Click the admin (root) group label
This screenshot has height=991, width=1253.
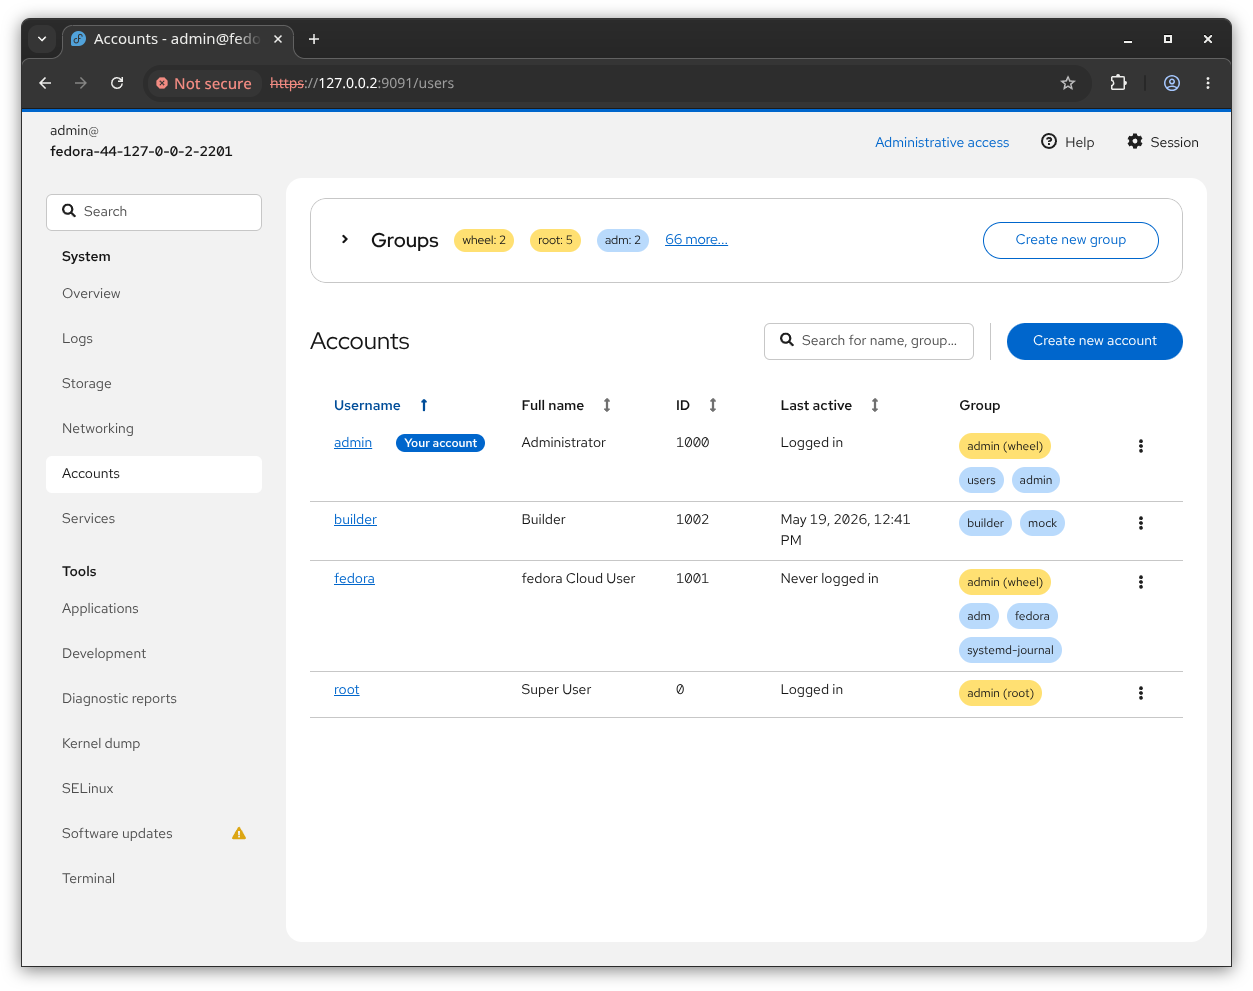[1000, 693]
